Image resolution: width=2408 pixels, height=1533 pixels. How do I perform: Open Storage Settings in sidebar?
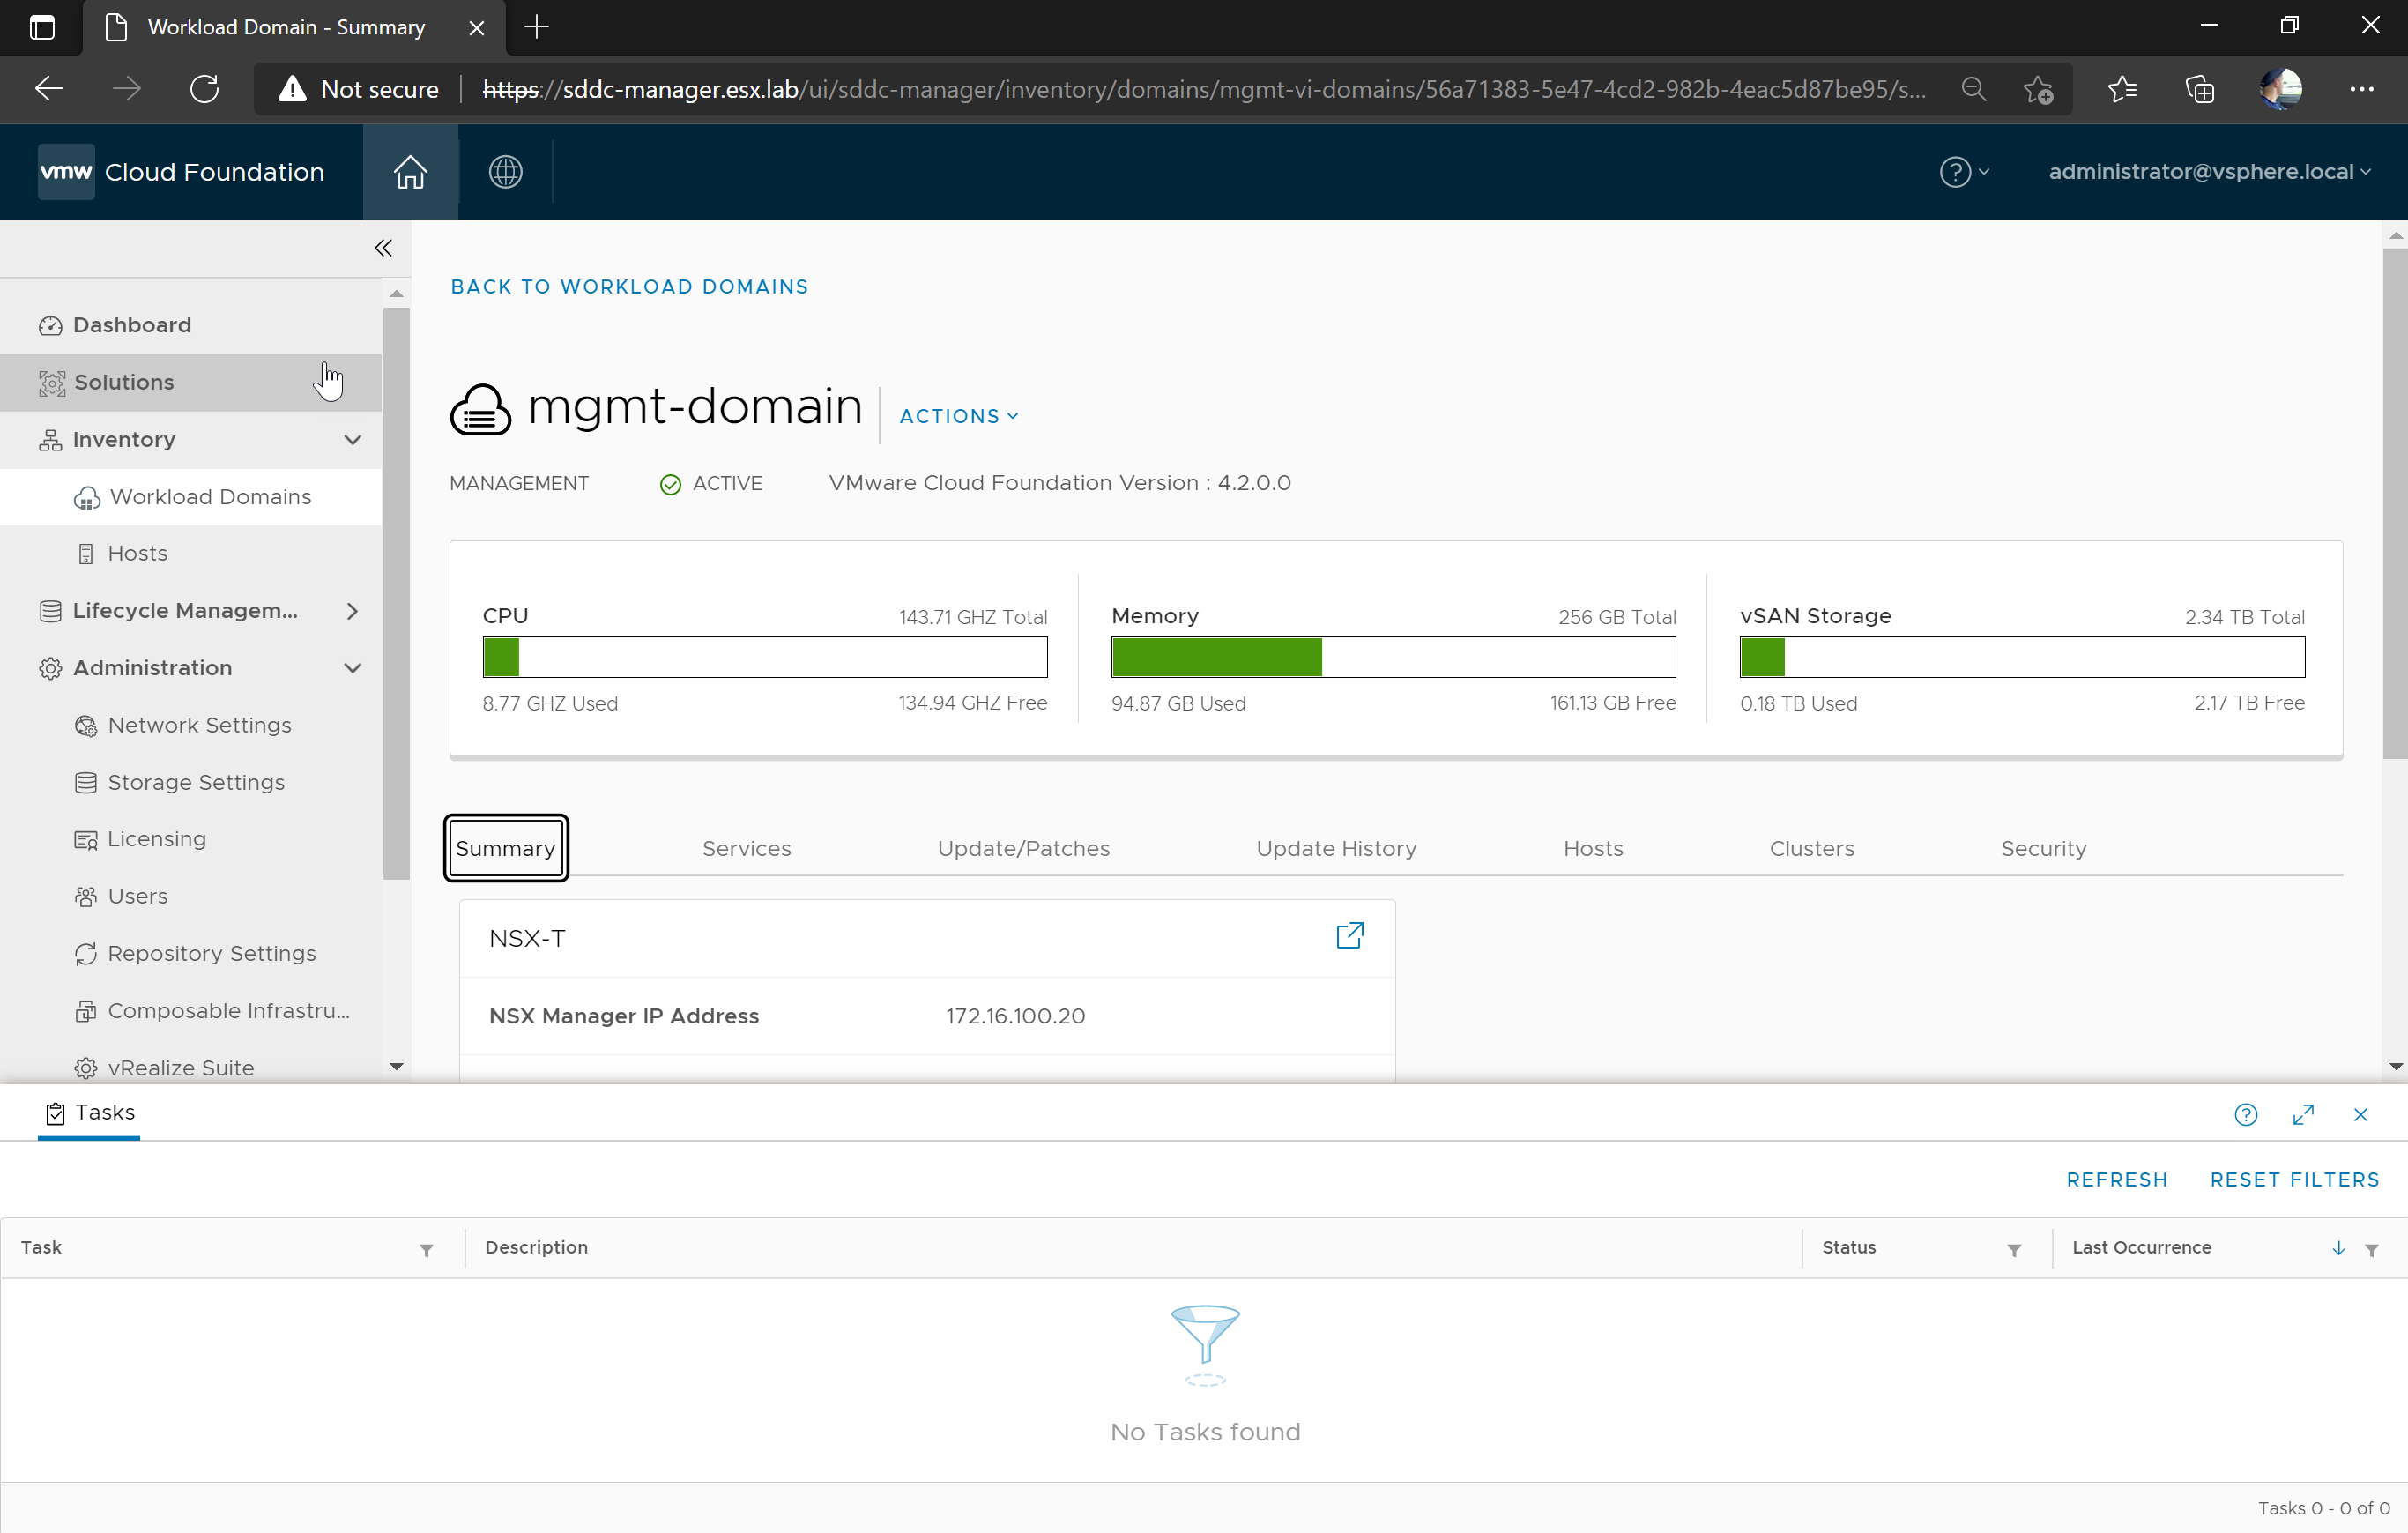[x=190, y=782]
